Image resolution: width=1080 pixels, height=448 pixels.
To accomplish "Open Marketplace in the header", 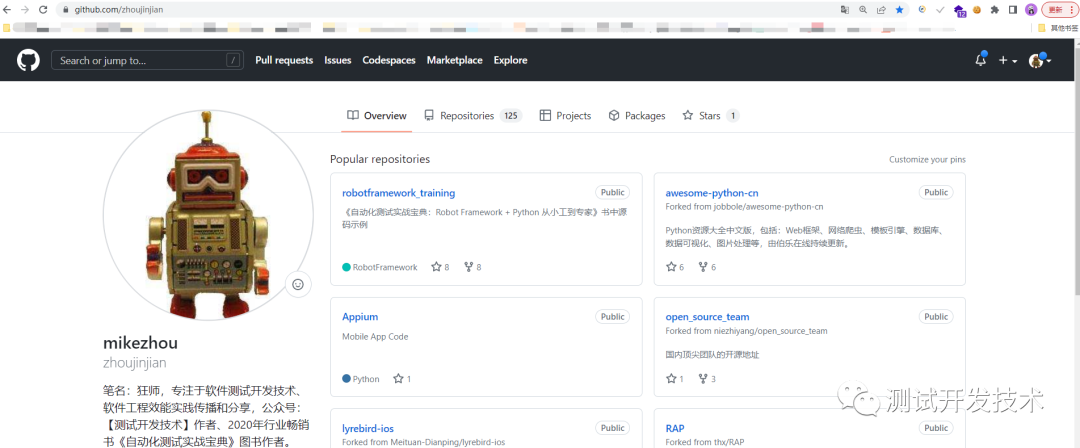I will click(x=455, y=60).
